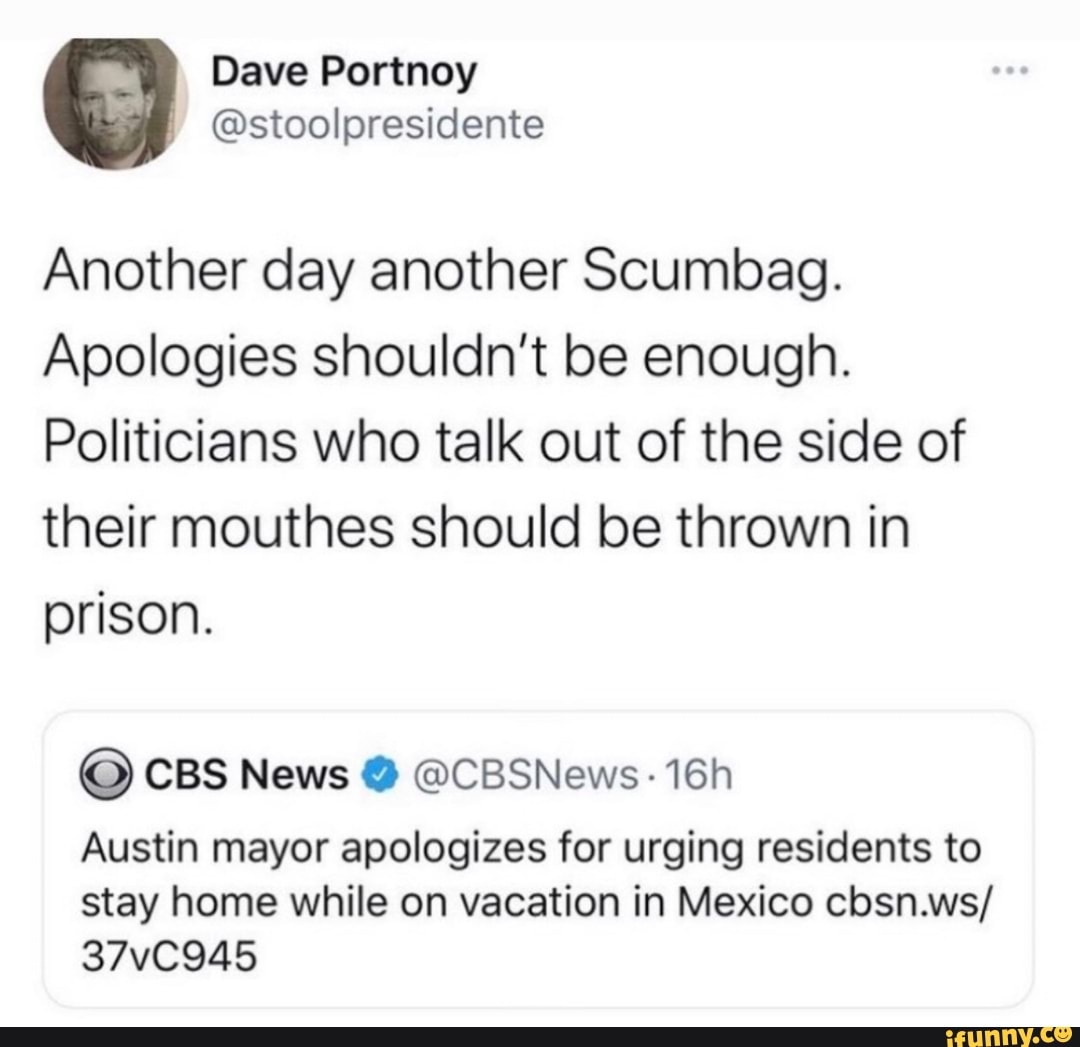Open the @stoolpresidente handle
The image size is (1080, 1047).
click(x=377, y=125)
